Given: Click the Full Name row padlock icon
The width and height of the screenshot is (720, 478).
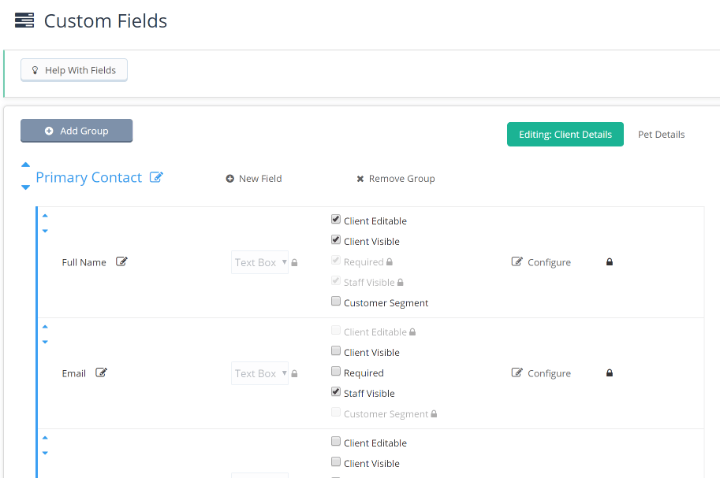Looking at the screenshot, I should [609, 262].
